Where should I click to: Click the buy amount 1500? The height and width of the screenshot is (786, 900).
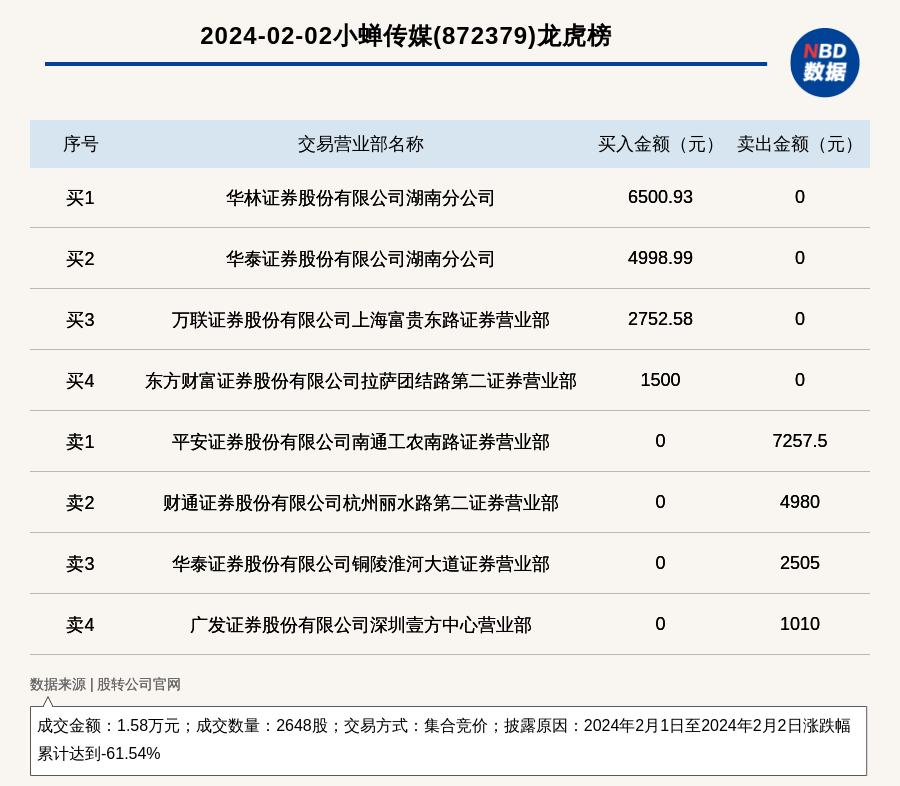point(660,380)
